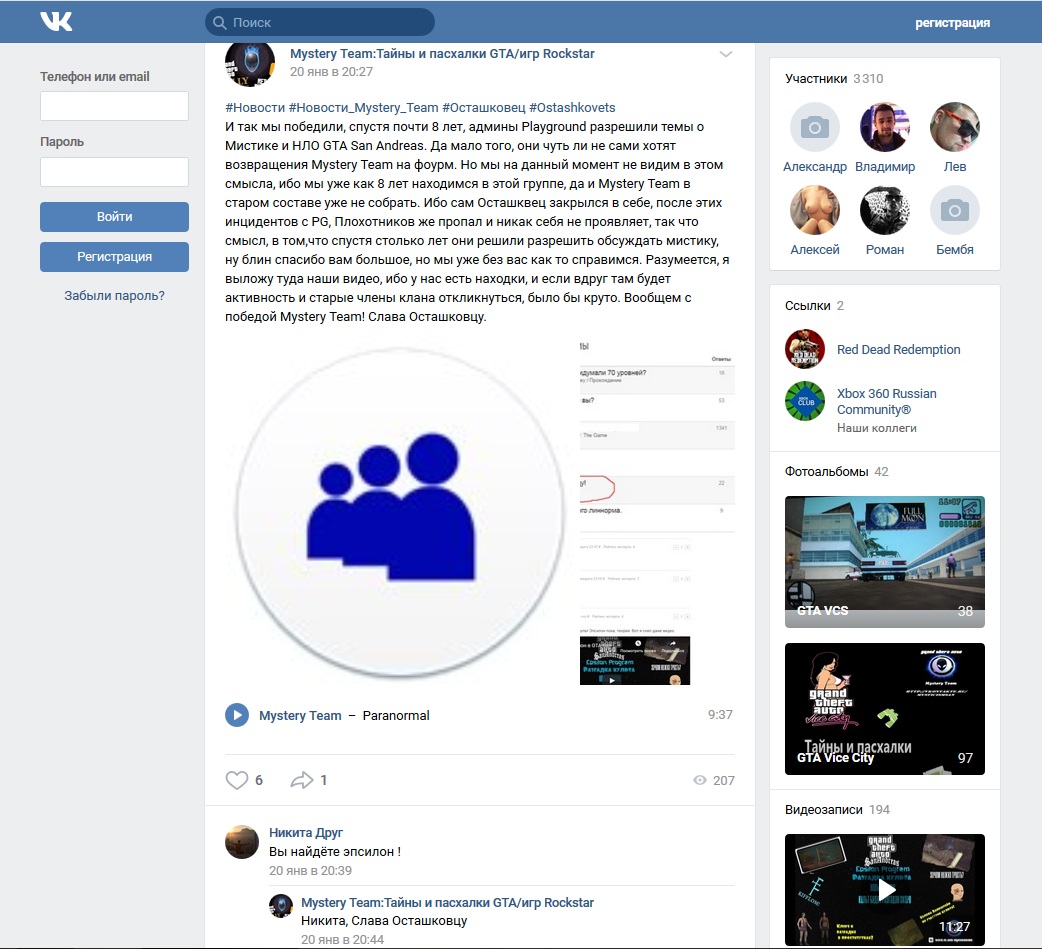The width and height of the screenshot is (1042, 949).
Task: Open Xbox 360 Russian Community icon
Action: click(805, 401)
